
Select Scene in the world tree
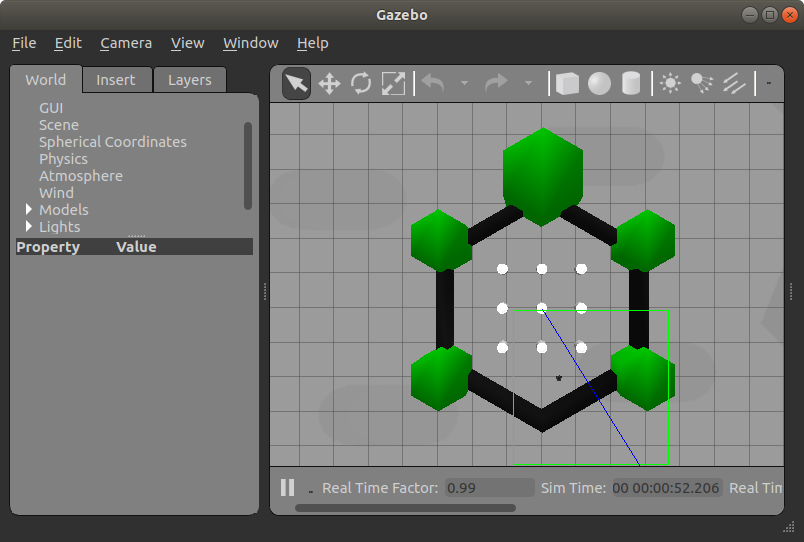(59, 125)
